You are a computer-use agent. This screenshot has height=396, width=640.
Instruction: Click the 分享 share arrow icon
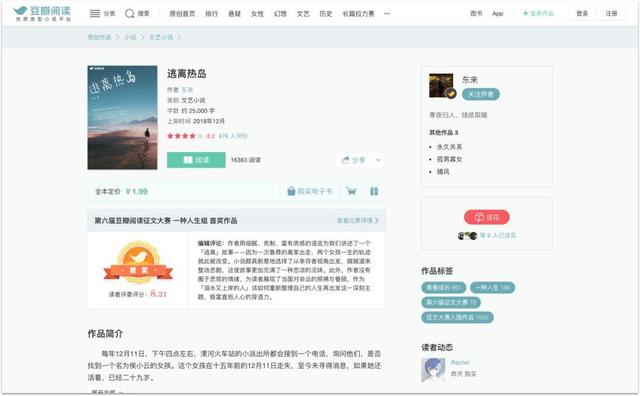point(345,160)
